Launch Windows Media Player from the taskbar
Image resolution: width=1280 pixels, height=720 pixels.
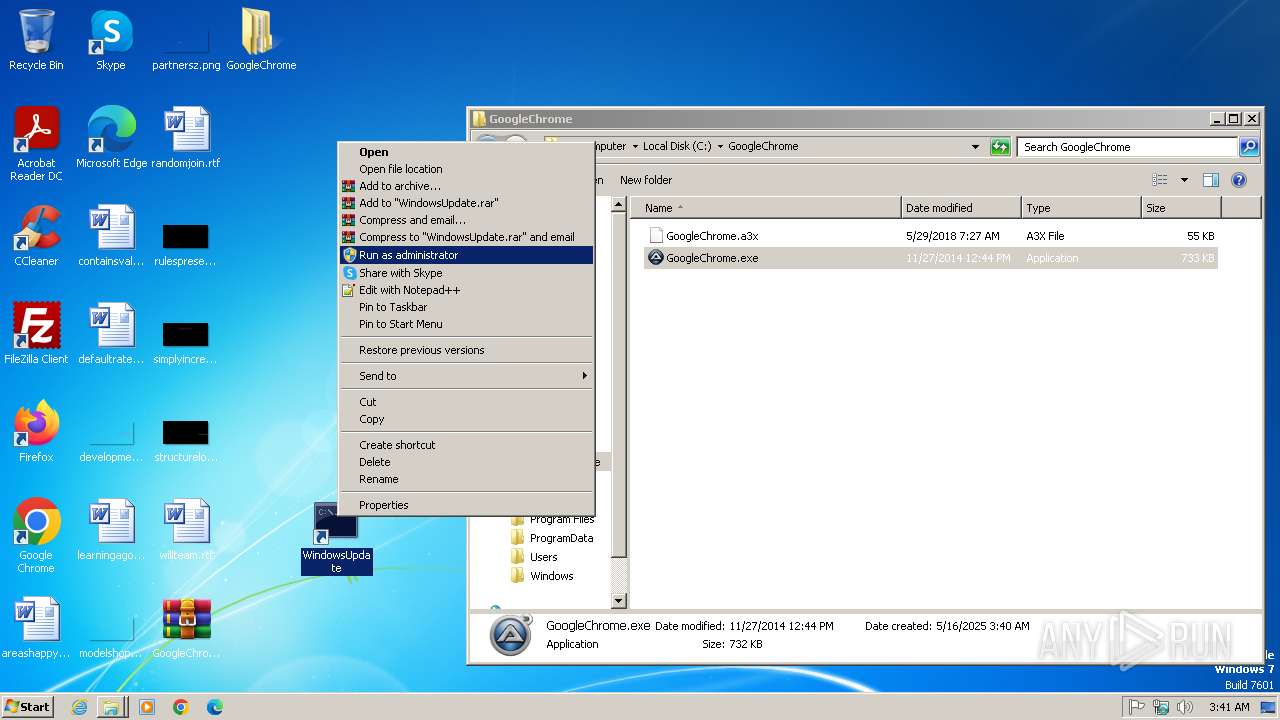click(147, 707)
